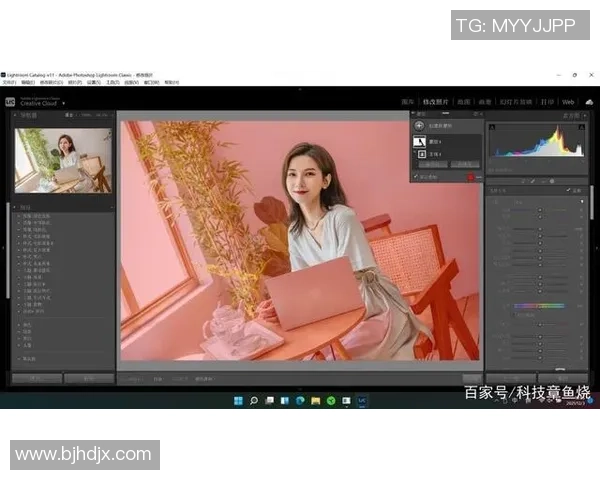The height and width of the screenshot is (480, 600).
Task: Click the hue rainbow color slider
Action: [x=538, y=306]
